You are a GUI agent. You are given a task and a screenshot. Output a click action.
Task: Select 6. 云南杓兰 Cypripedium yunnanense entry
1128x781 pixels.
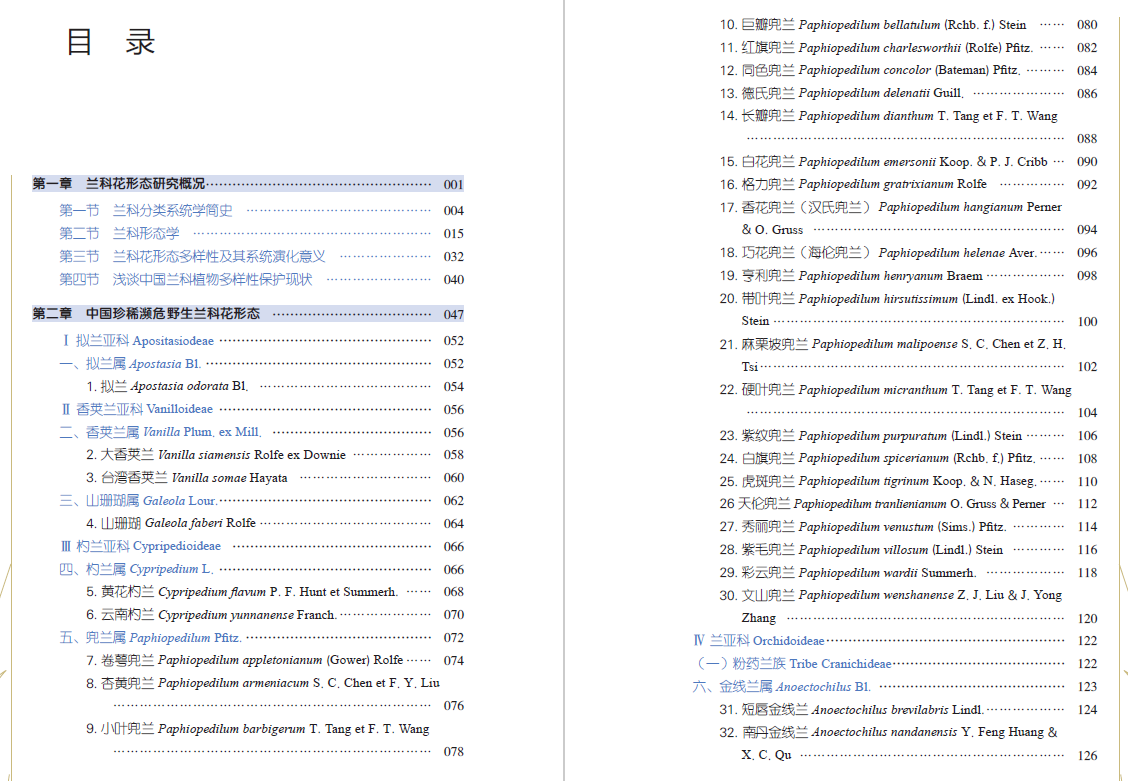tap(275, 615)
